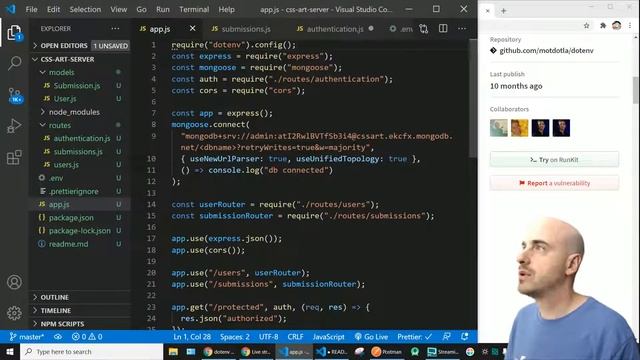
Task: Open the browser profile avatar
Action: pyautogui.click(x=616, y=25)
